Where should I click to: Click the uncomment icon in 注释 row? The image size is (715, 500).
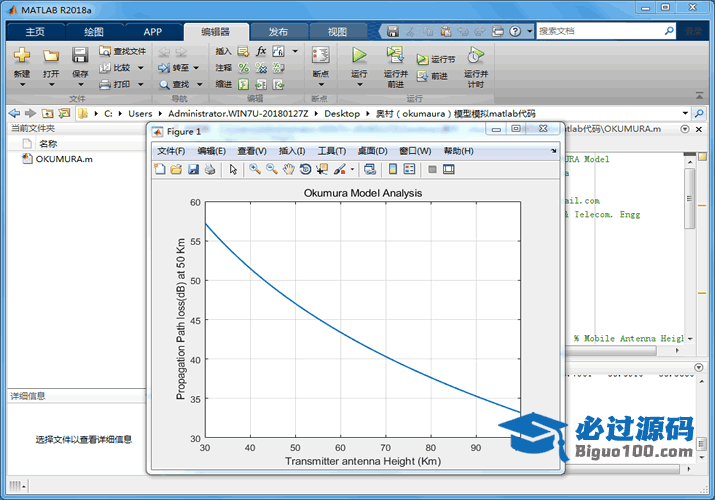(x=261, y=68)
